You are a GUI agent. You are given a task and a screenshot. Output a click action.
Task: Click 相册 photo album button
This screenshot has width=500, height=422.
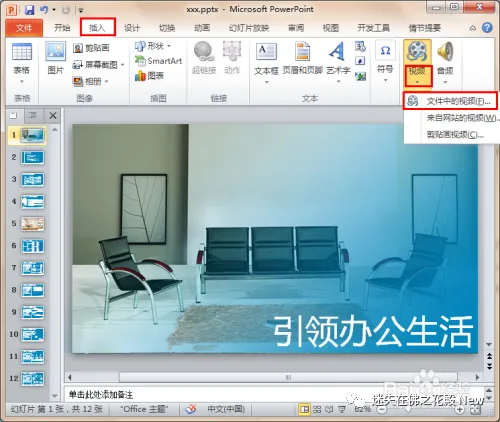click(x=87, y=81)
